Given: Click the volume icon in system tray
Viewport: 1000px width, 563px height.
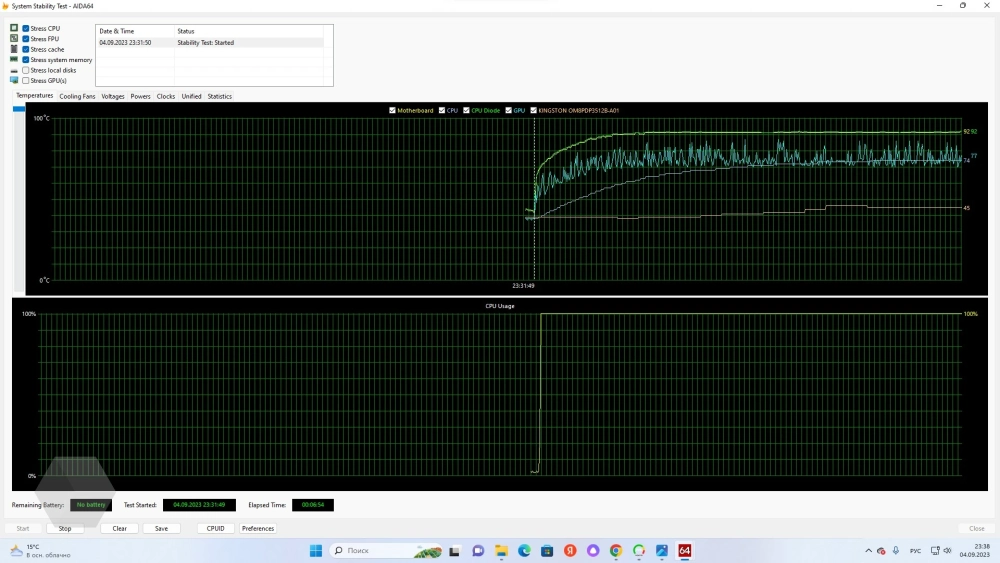Looking at the screenshot, I should (x=947, y=551).
